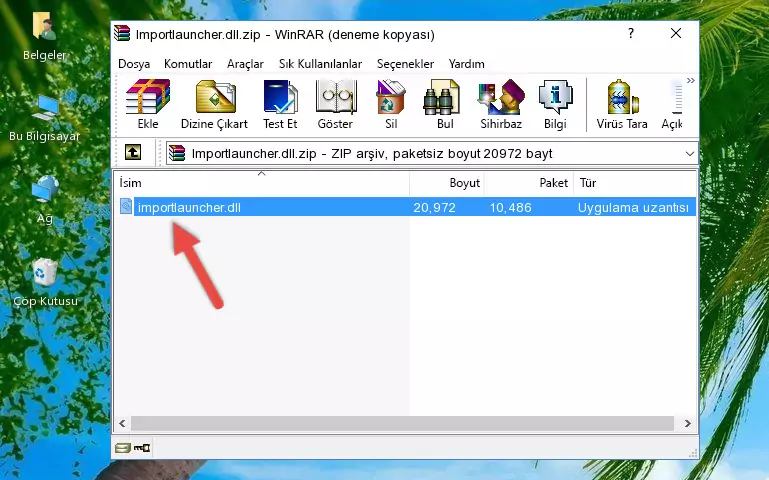
Task: Open the Dosya menu
Action: pyautogui.click(x=134, y=64)
